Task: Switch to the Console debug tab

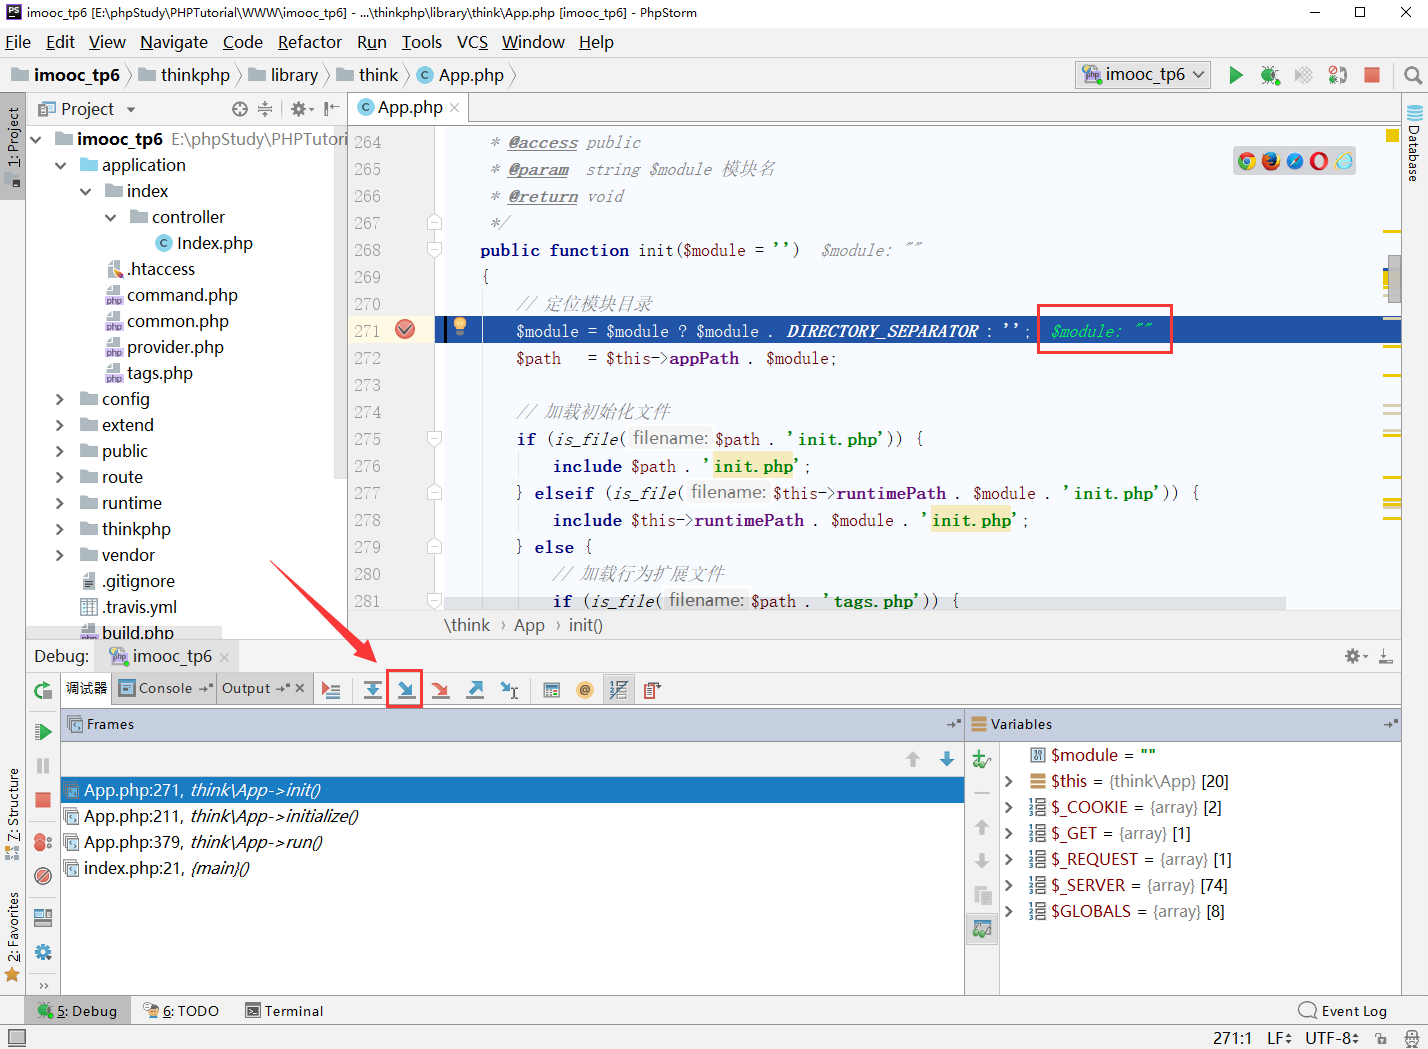Action: [x=165, y=688]
